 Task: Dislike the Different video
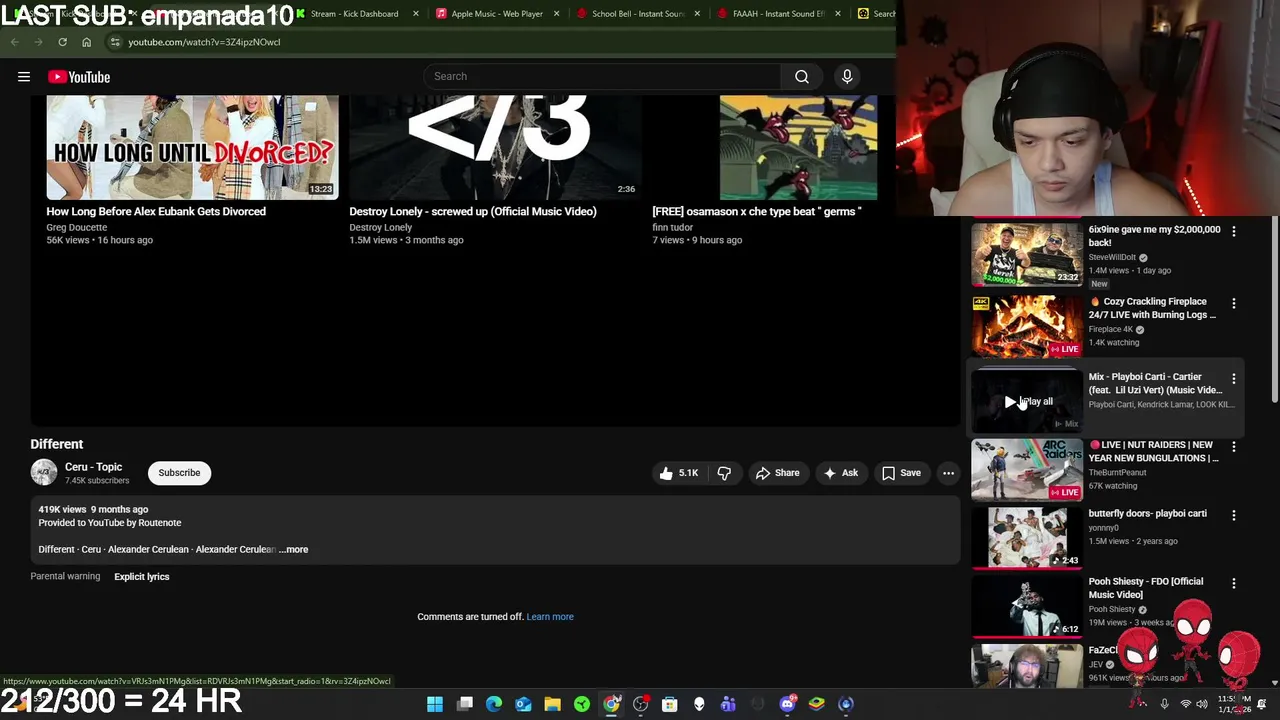pos(724,473)
